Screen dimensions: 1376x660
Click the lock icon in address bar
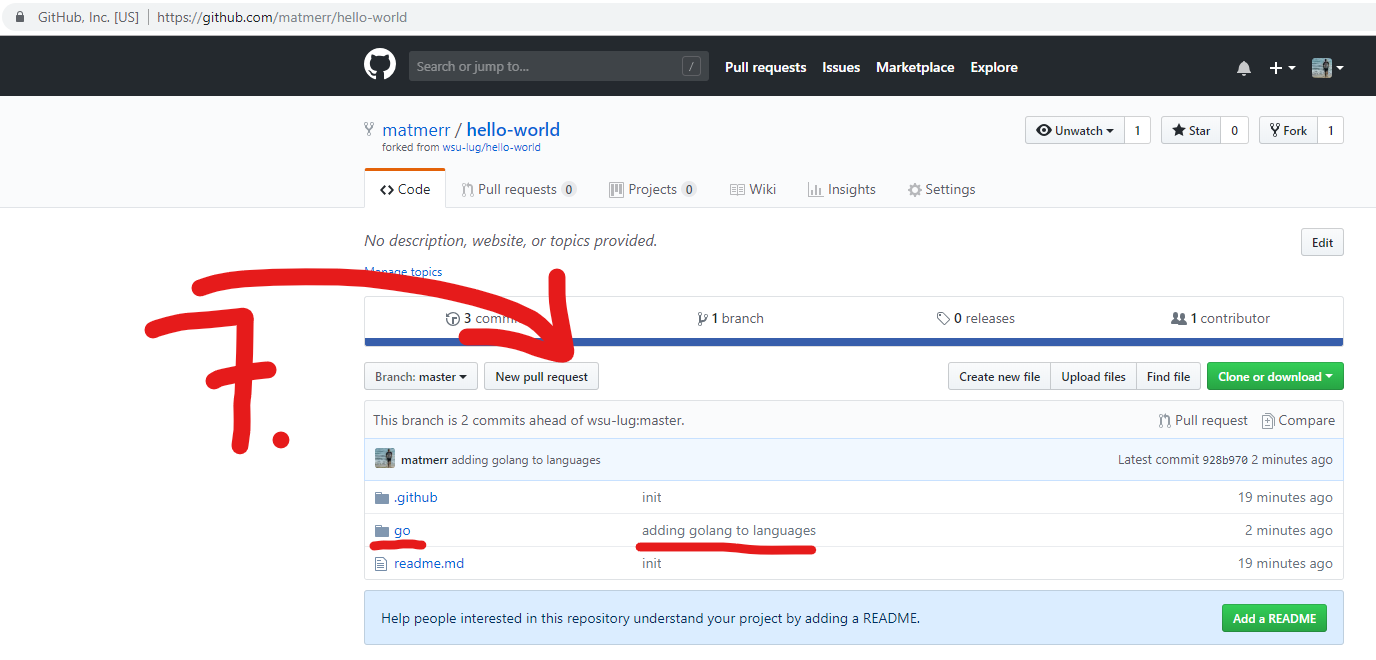tap(19, 17)
